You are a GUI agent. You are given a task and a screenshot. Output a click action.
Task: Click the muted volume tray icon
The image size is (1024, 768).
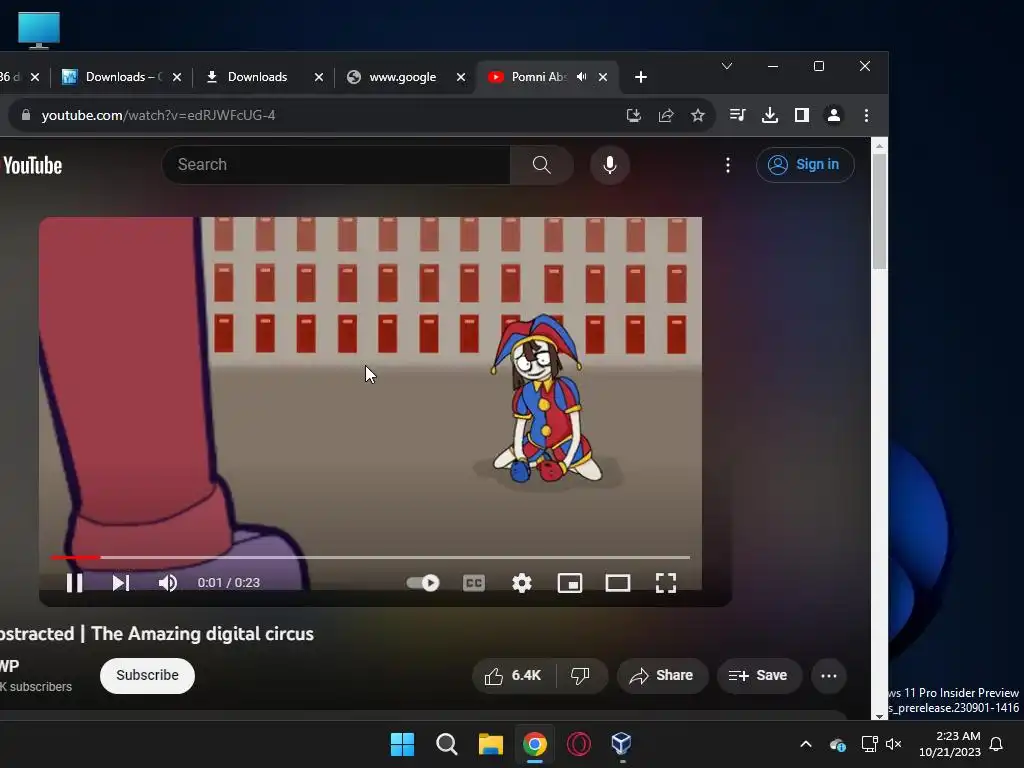pos(893,744)
